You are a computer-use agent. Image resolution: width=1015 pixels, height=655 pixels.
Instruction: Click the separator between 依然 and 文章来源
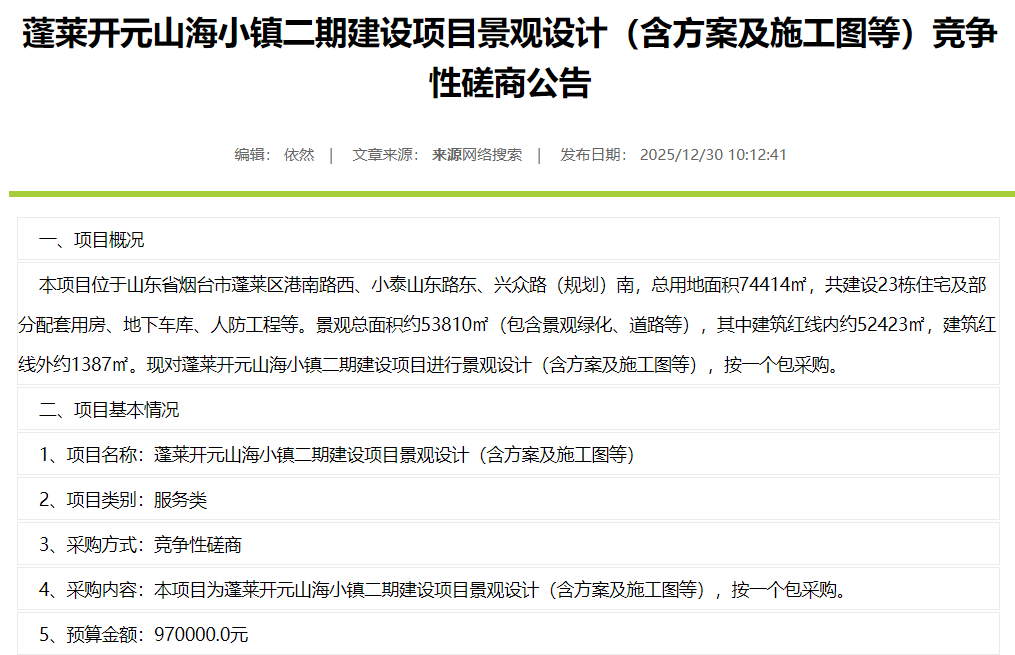[x=330, y=154]
